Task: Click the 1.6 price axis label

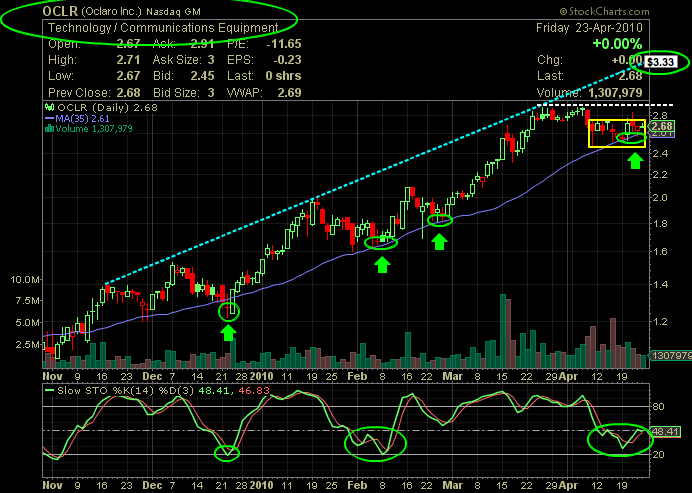Action: pos(660,252)
